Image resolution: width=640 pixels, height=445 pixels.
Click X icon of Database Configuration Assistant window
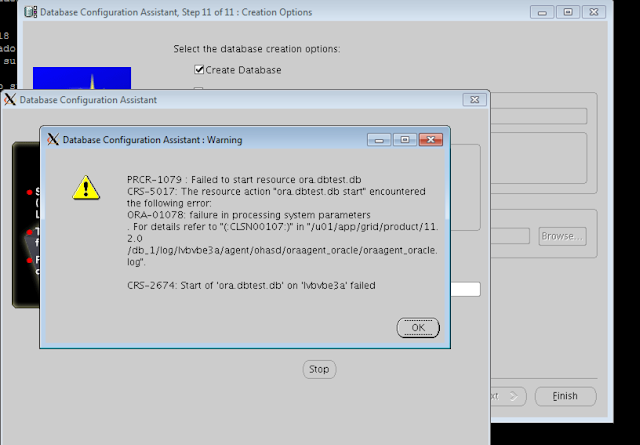tap(10, 100)
